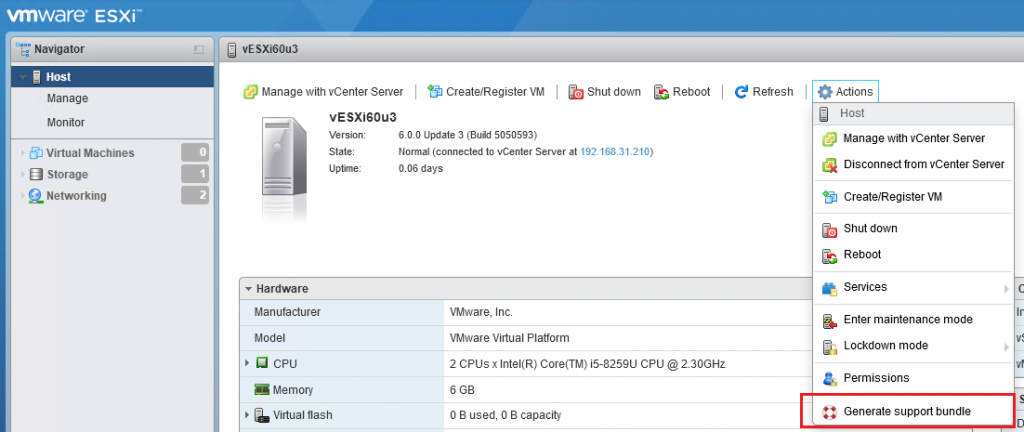Click the Create/Register VM toolbar icon
1024x432 pixels.
[435, 92]
